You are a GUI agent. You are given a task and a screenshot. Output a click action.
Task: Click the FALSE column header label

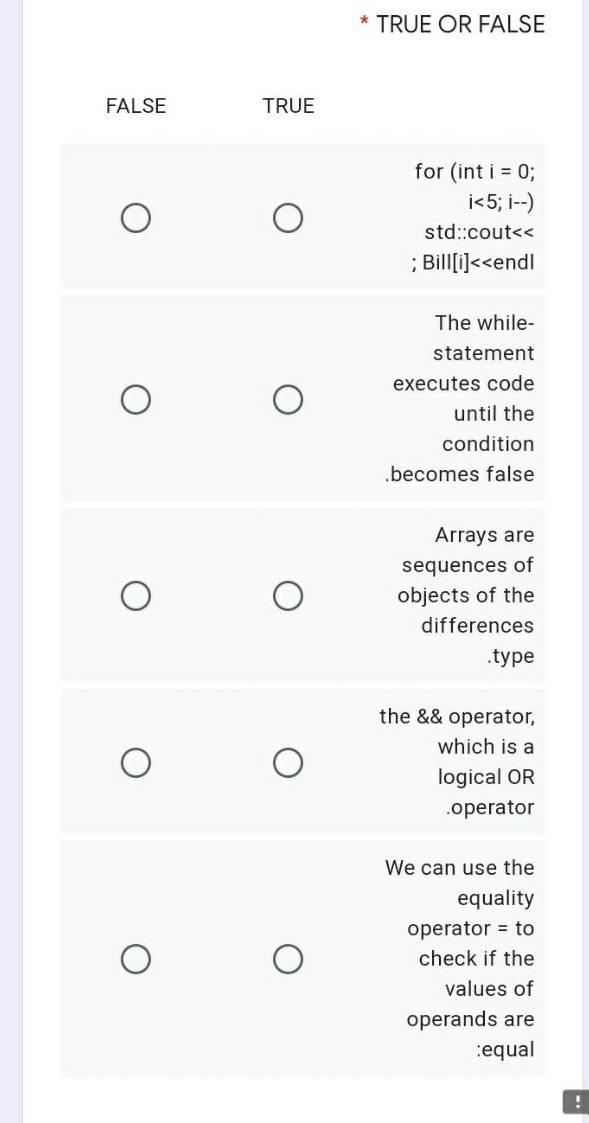(x=135, y=105)
